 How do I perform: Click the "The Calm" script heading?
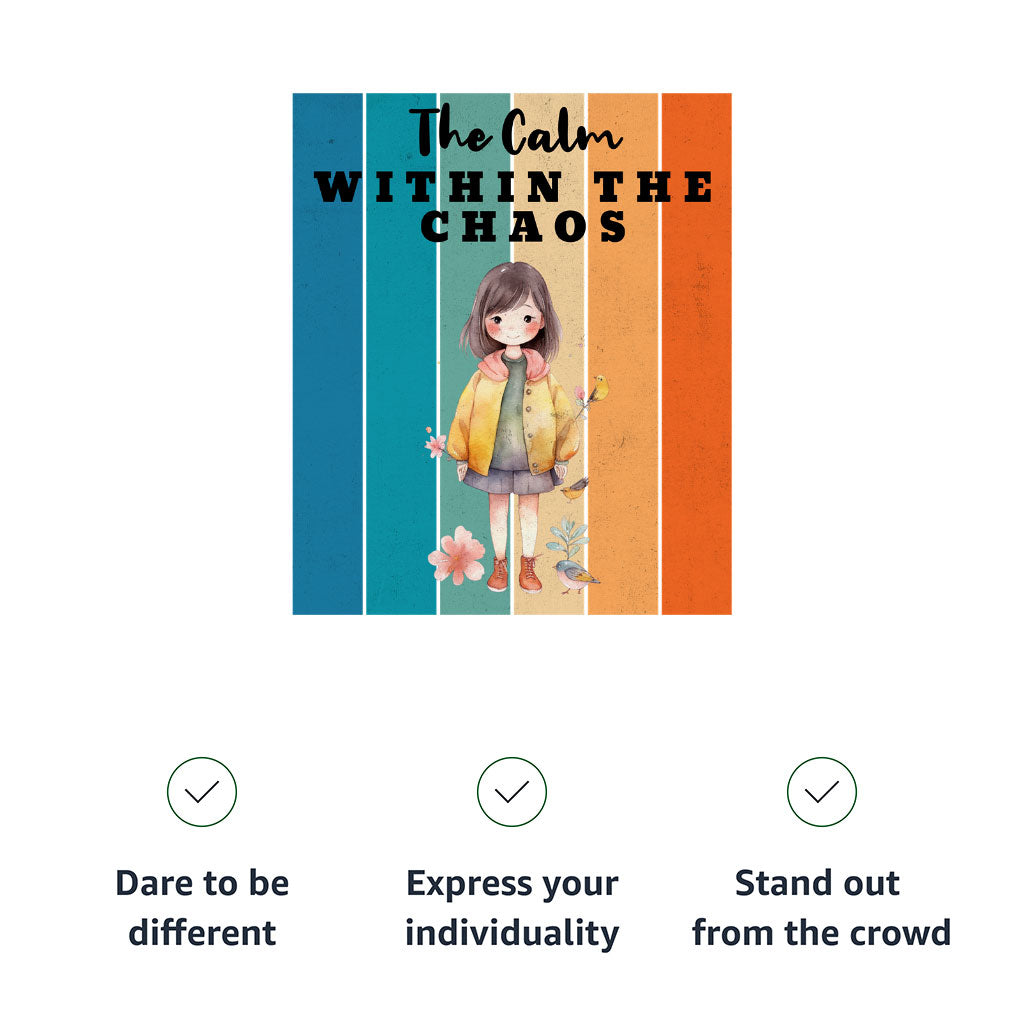(515, 131)
